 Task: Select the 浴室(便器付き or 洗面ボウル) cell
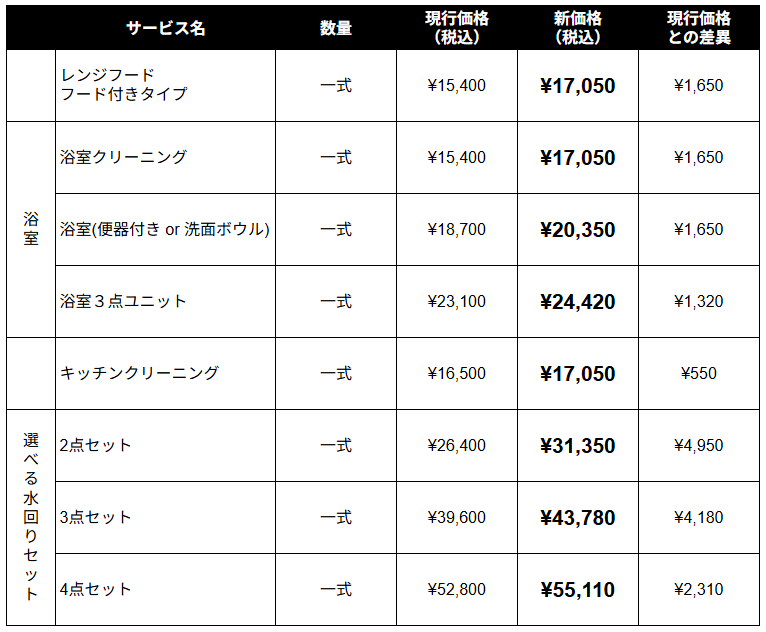coord(165,229)
